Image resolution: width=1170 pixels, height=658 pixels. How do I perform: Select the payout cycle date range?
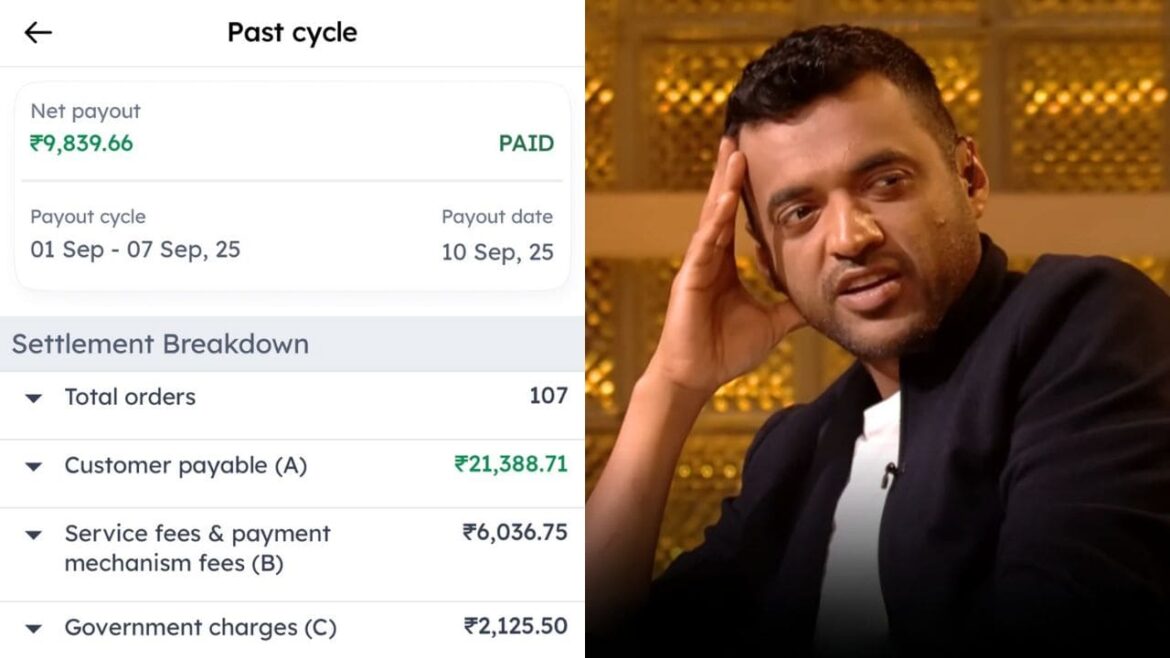(135, 249)
